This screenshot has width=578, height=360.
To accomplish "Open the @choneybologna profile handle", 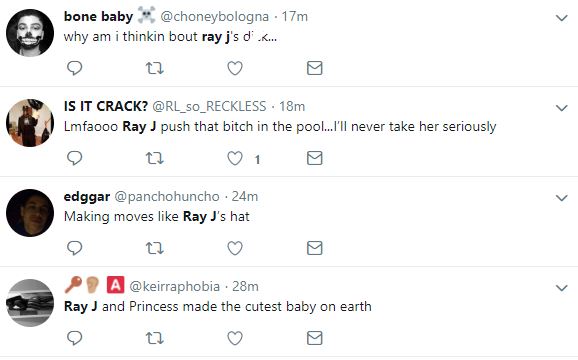I will point(215,17).
